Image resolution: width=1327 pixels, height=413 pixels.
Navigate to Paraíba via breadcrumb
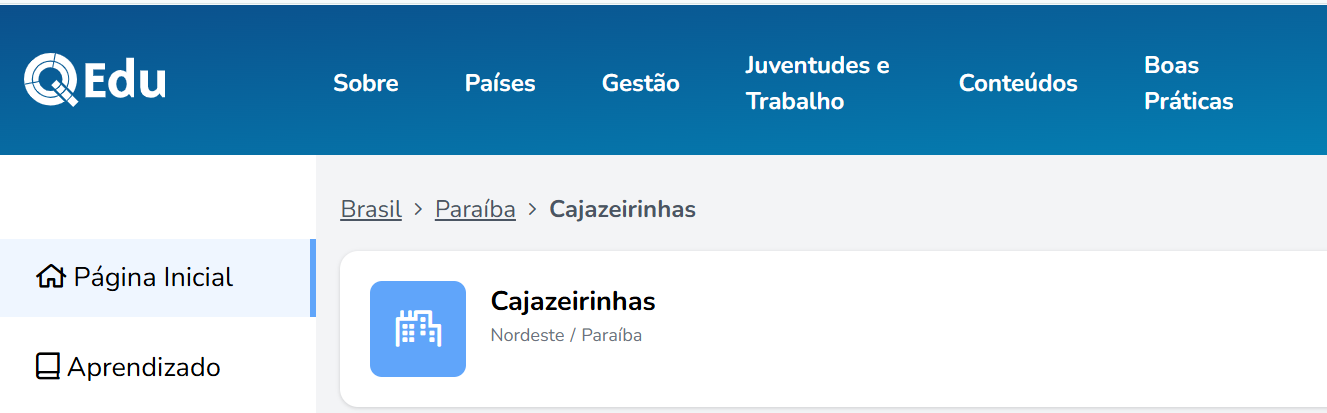pos(475,210)
